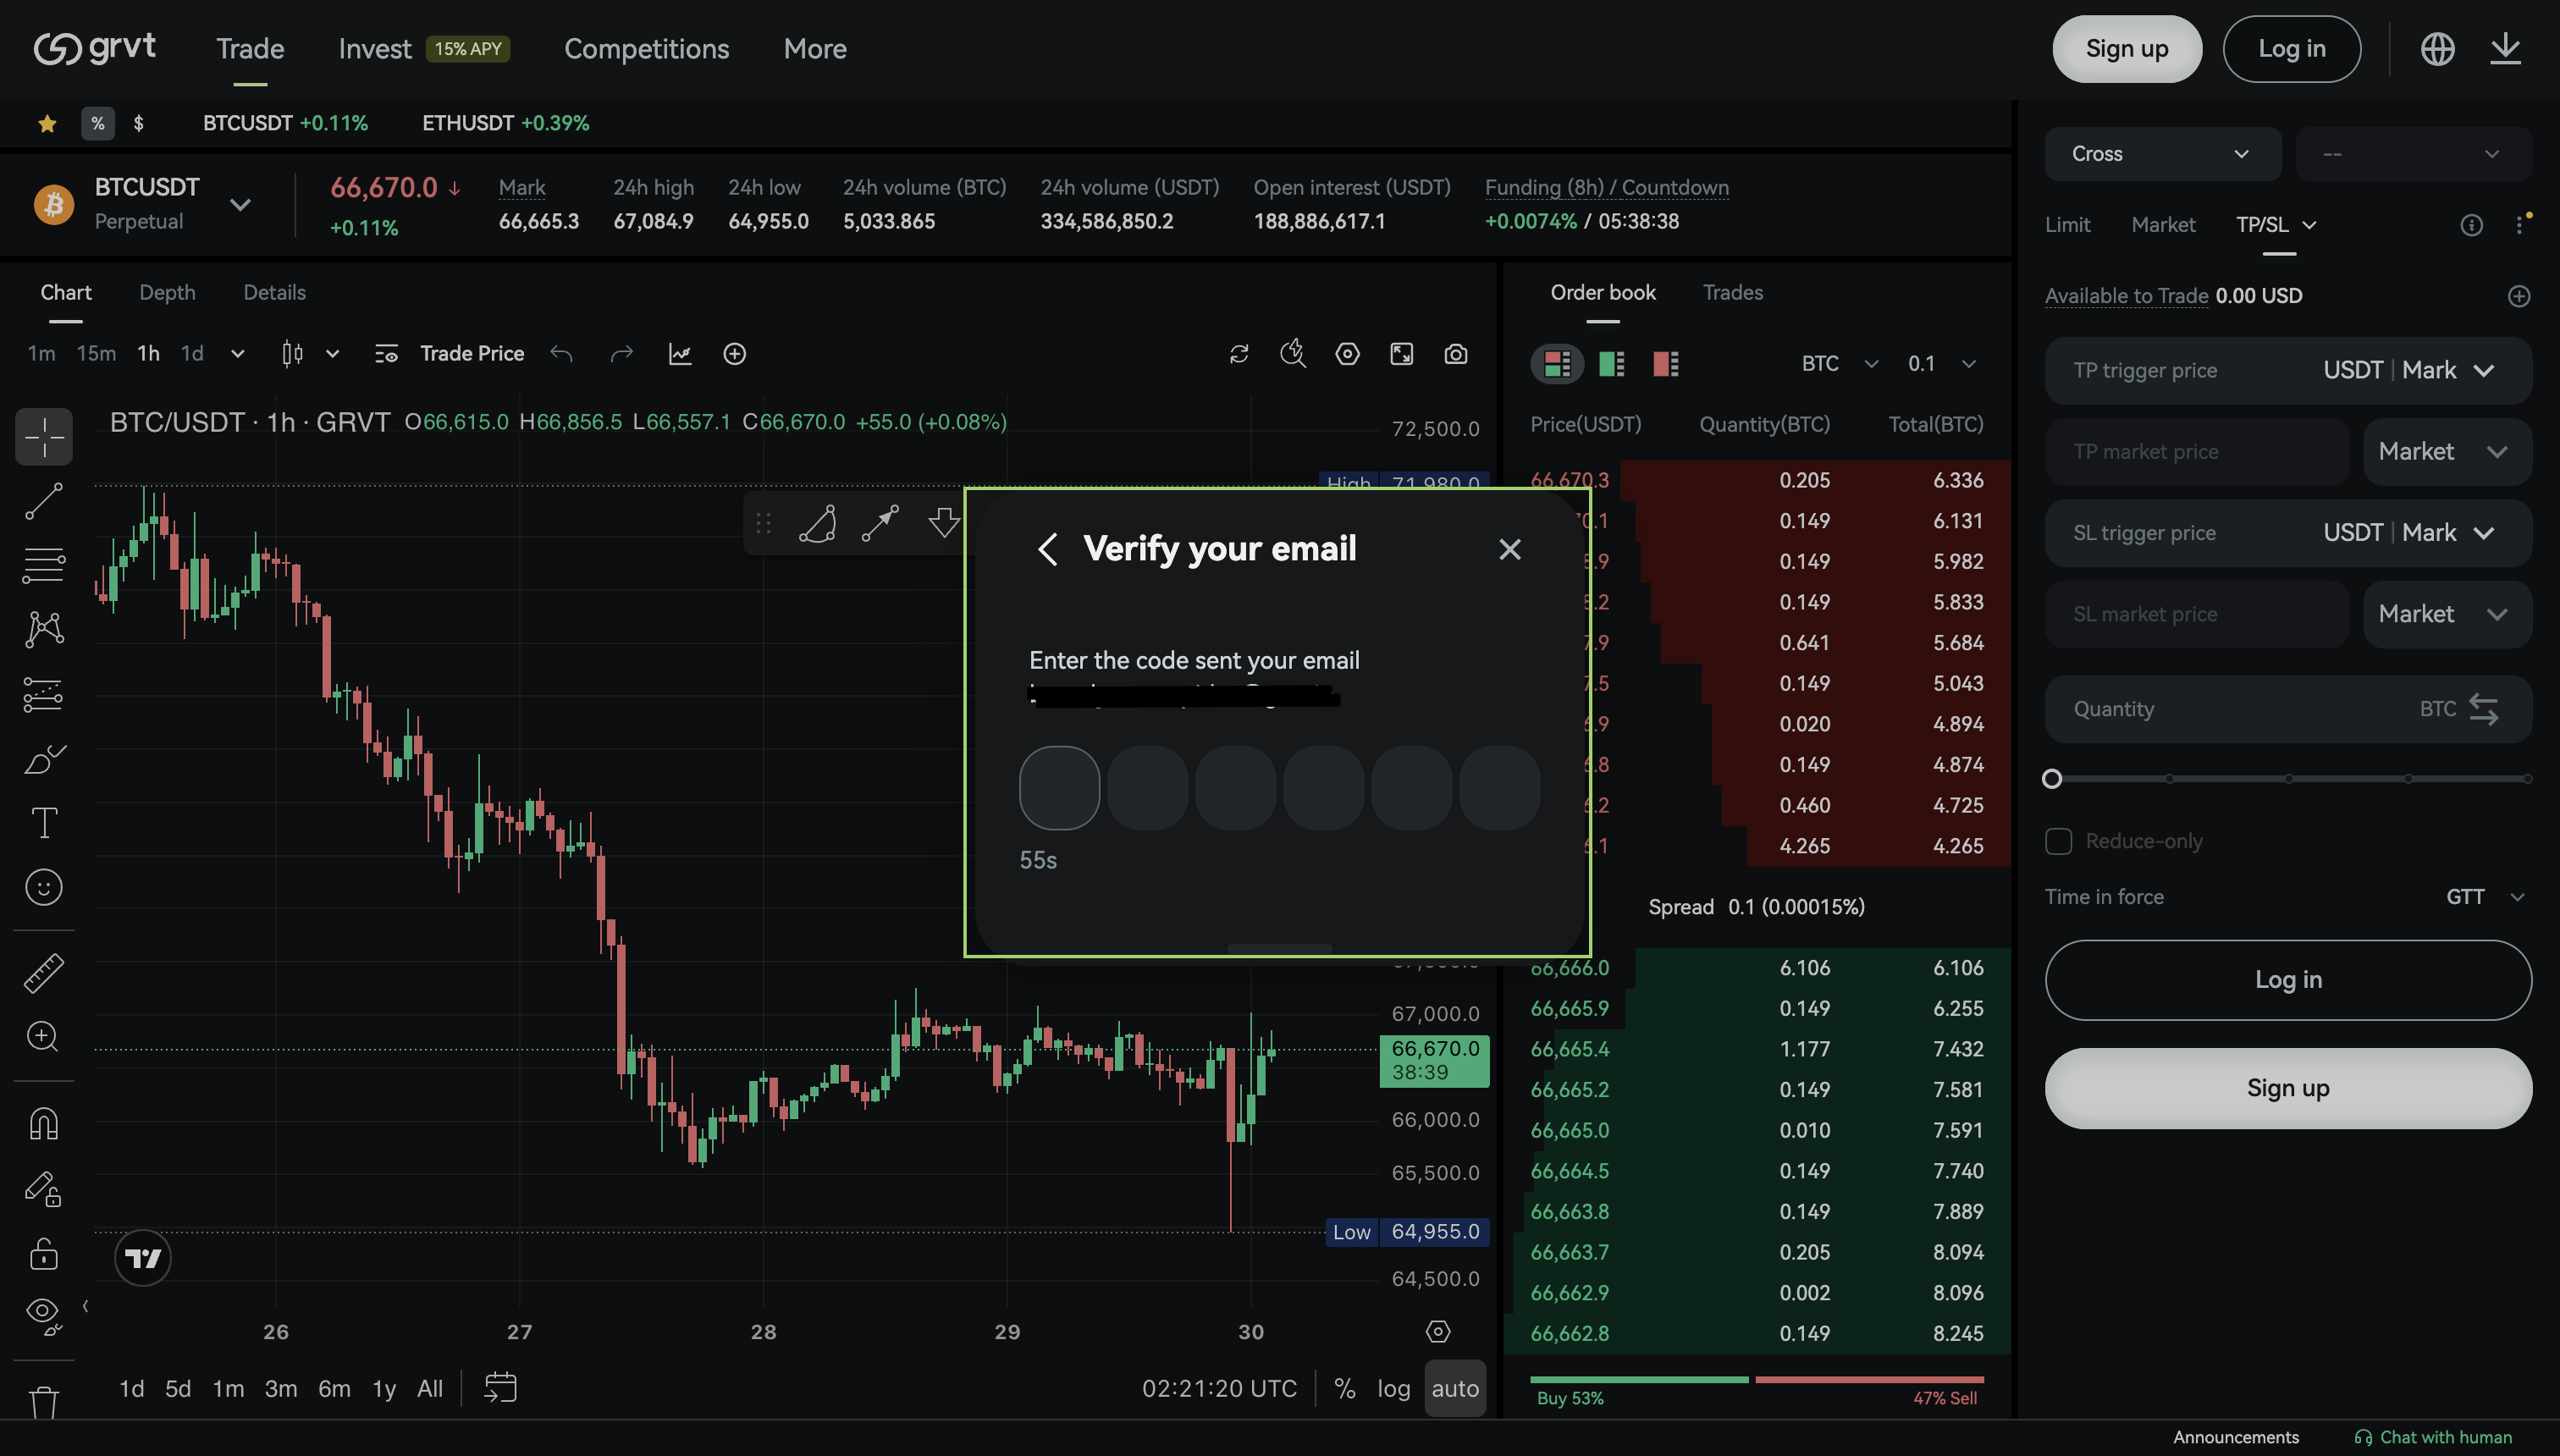
Task: Lock all drawing tools
Action: point(44,1253)
